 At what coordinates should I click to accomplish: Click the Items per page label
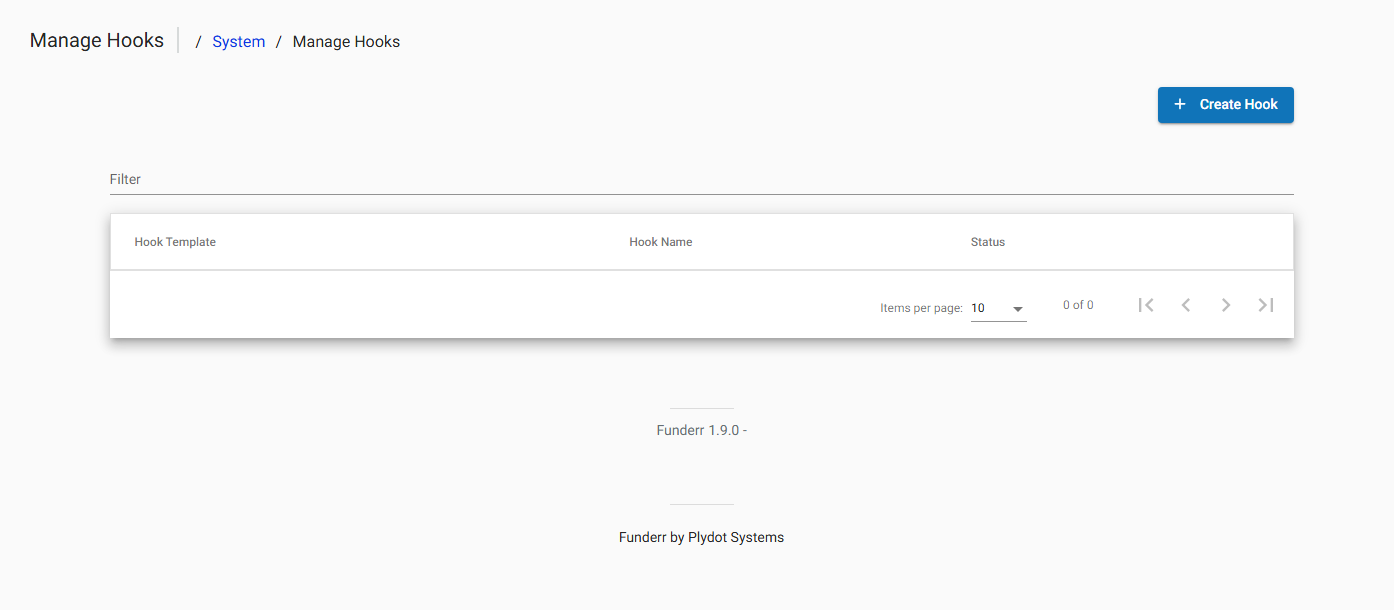click(x=920, y=308)
